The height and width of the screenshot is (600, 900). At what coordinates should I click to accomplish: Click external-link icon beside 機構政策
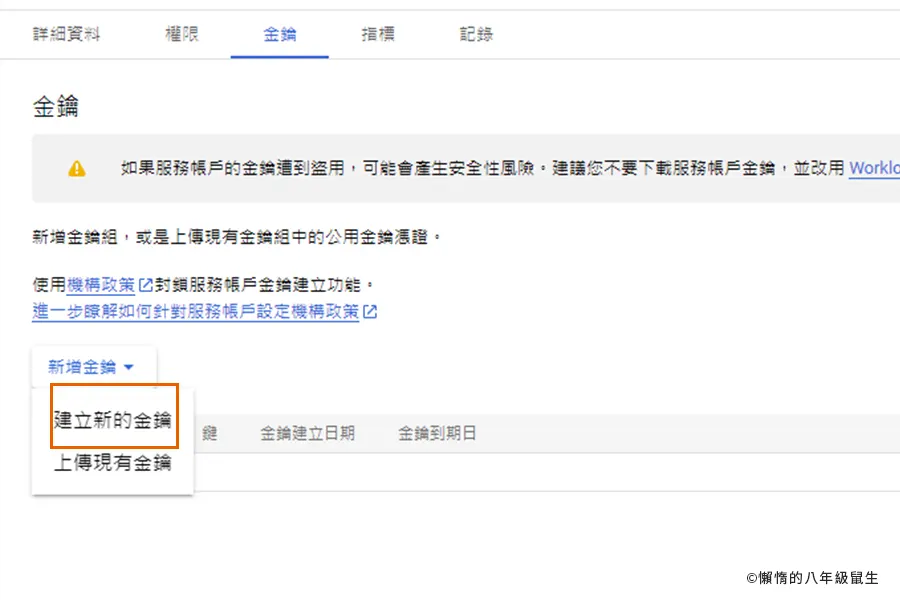tap(146, 285)
